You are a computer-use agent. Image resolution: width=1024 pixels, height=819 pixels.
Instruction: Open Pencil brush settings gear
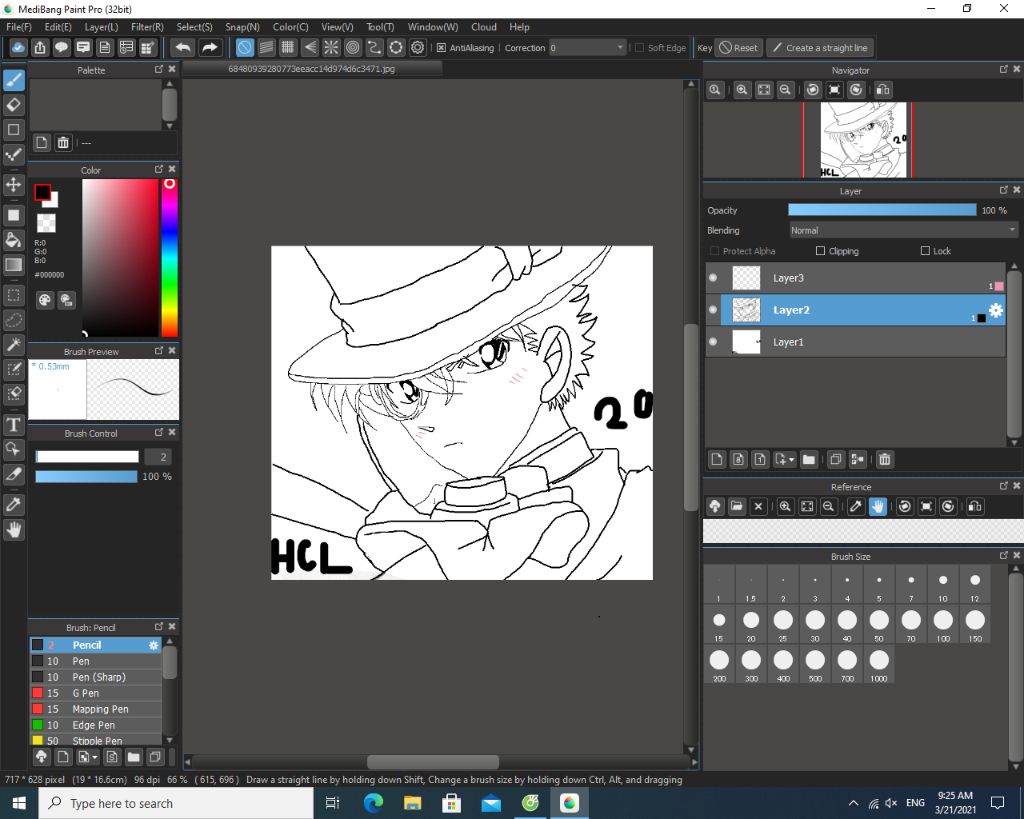(x=153, y=645)
